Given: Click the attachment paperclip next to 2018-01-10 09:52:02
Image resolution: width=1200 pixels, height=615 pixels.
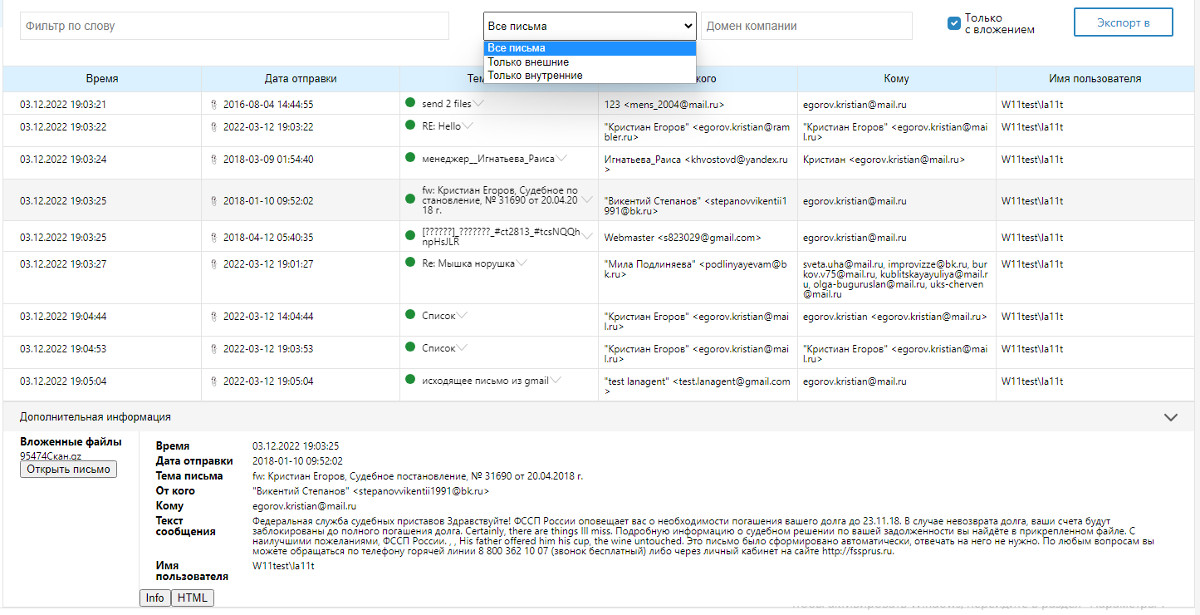Looking at the screenshot, I should point(214,201).
